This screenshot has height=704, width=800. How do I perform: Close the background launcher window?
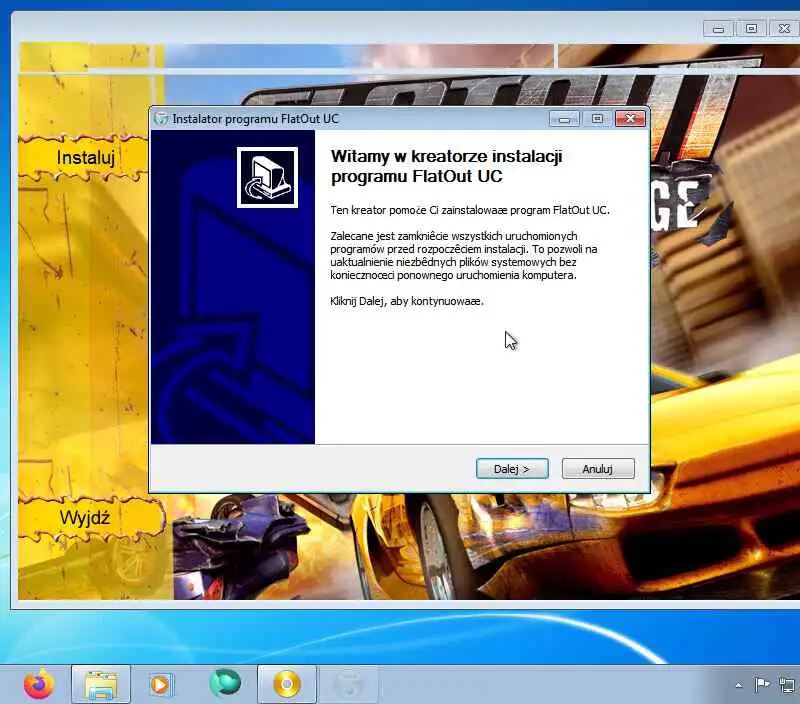[x=784, y=29]
